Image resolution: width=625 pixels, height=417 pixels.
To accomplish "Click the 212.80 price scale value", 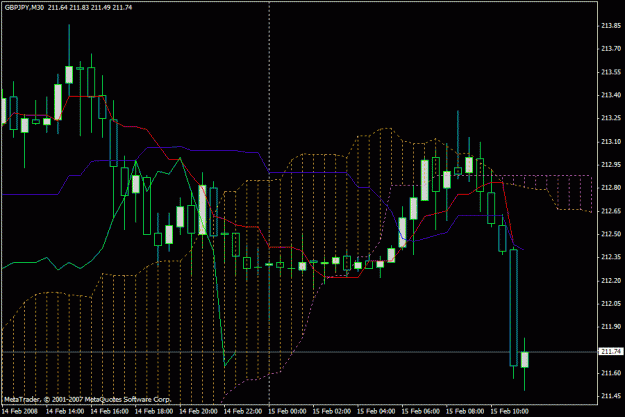I will (611, 187).
